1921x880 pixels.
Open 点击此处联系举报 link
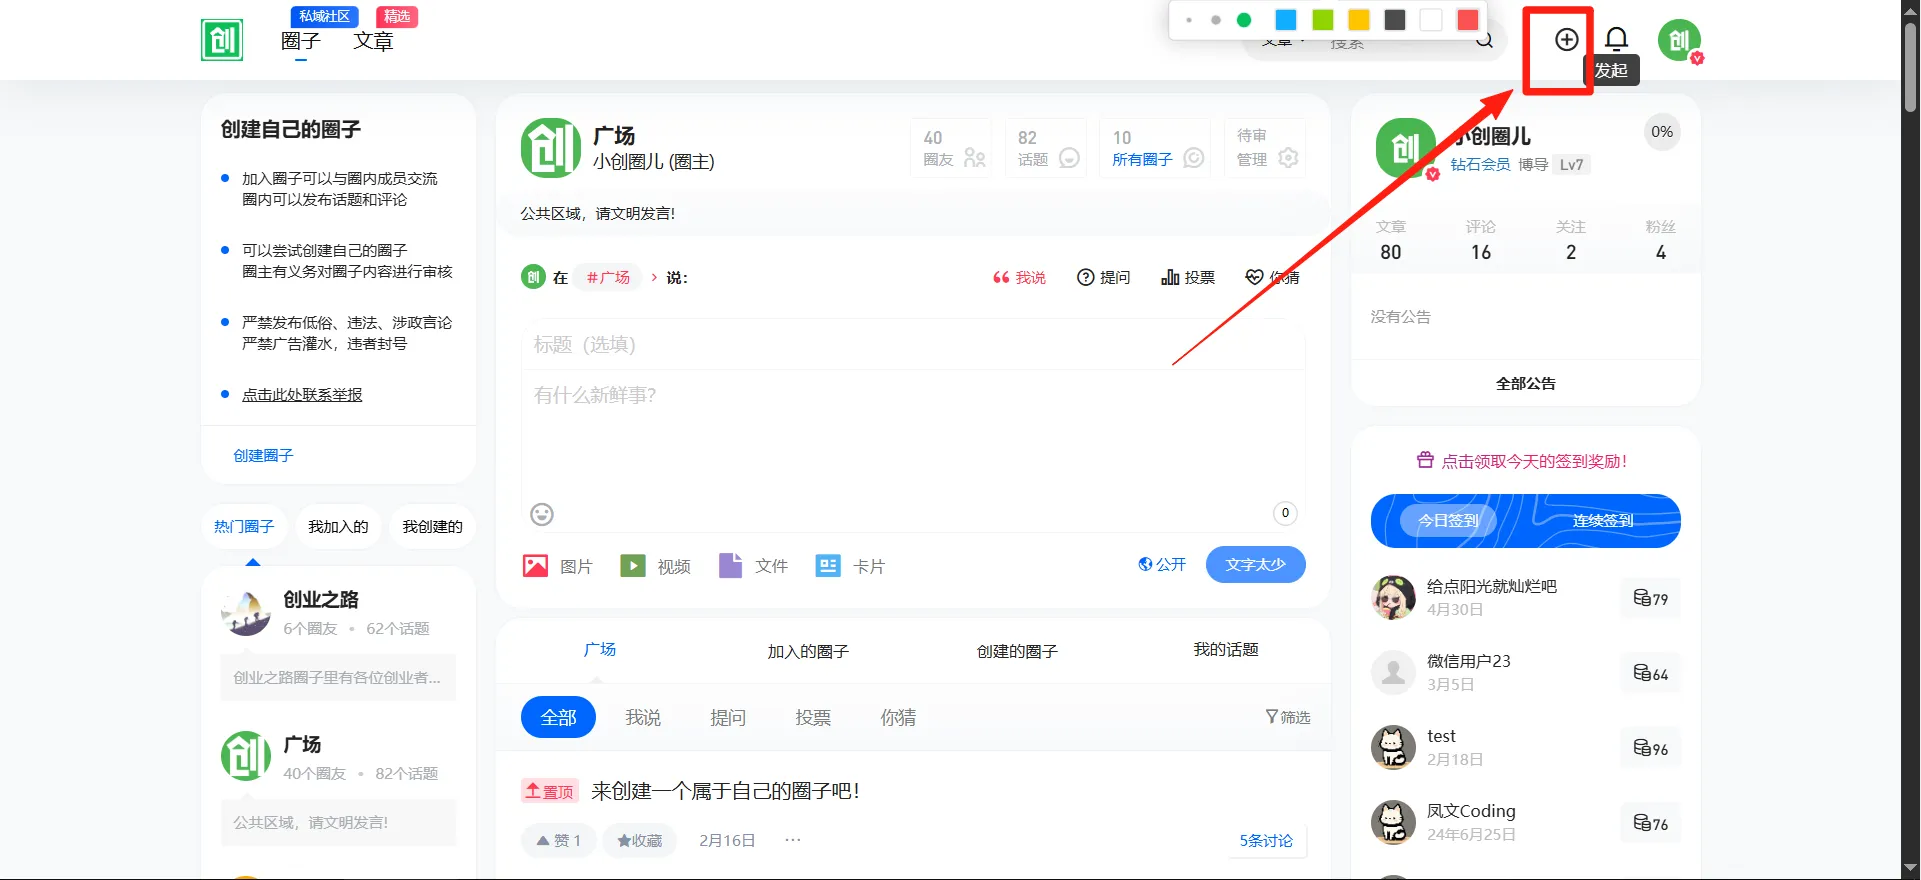pyautogui.click(x=302, y=395)
